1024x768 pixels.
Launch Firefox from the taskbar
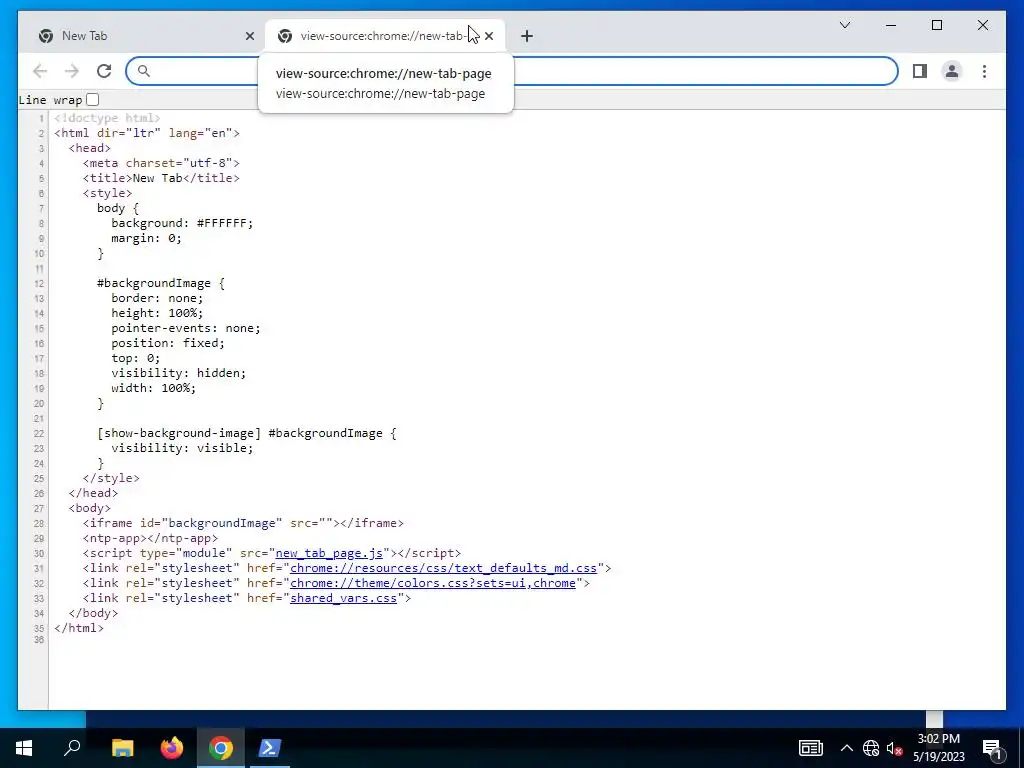tap(172, 748)
